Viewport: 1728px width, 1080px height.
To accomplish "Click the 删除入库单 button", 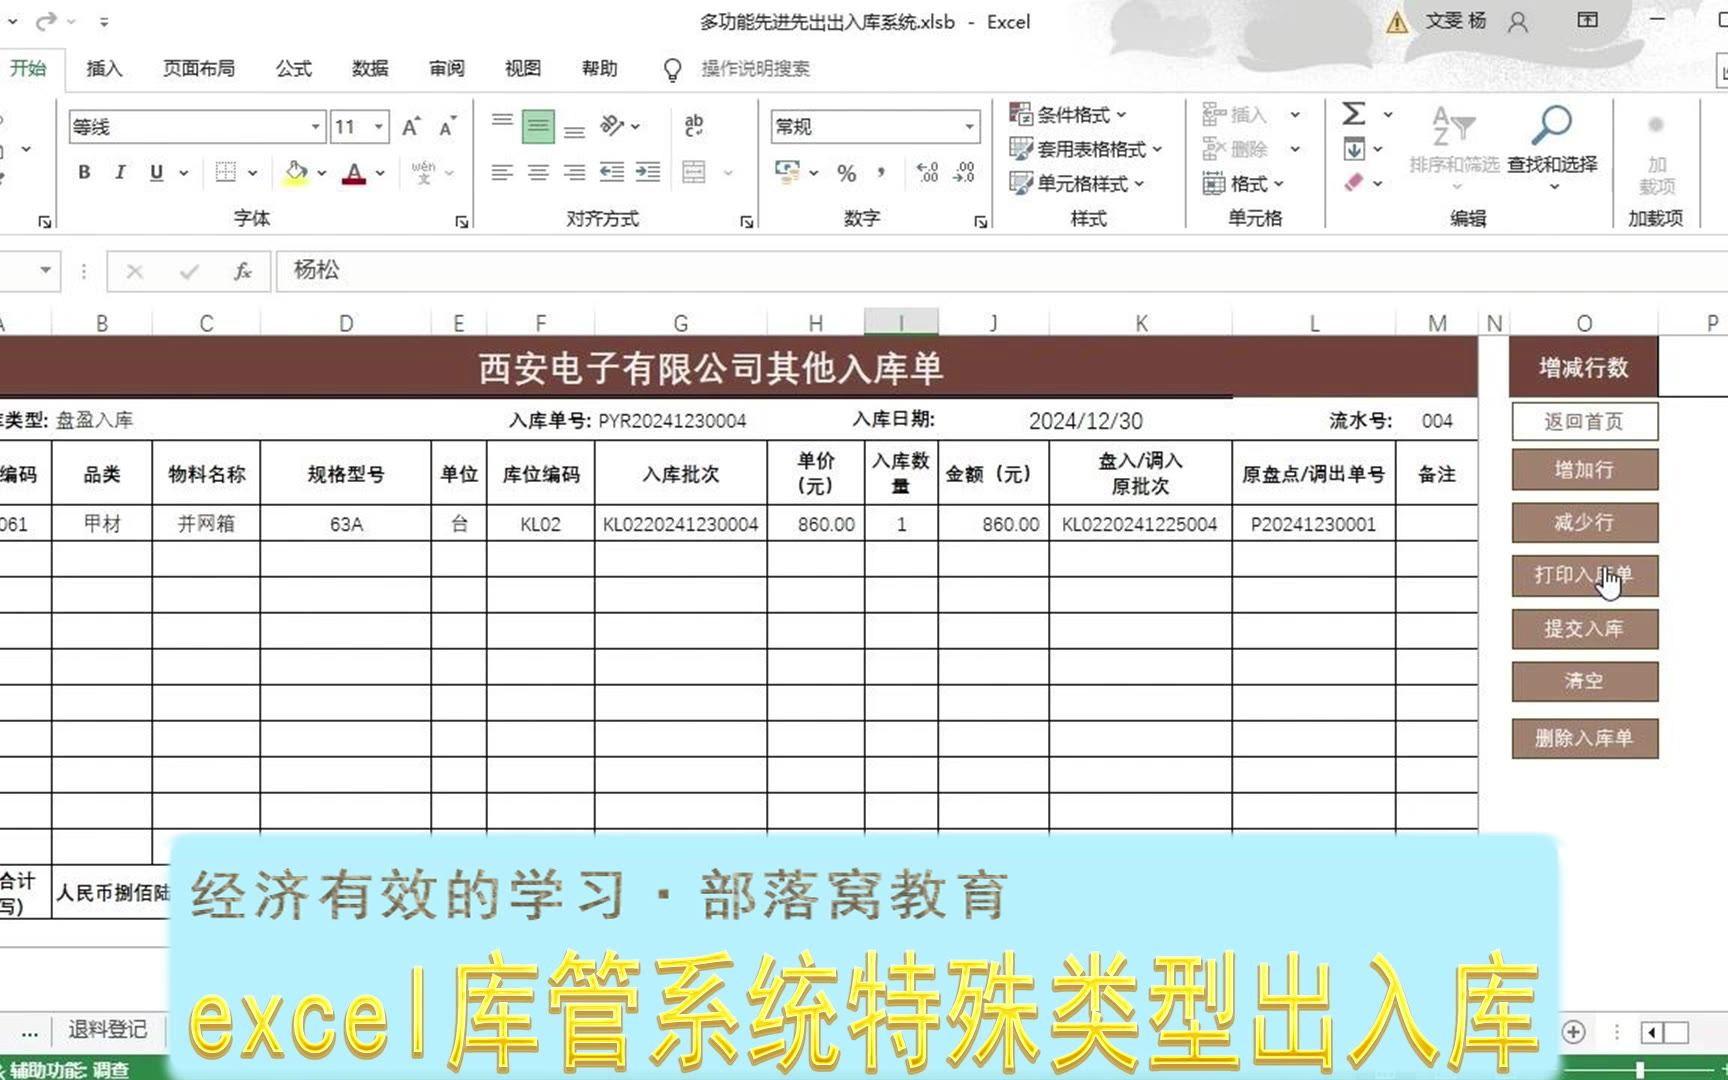I will point(1585,738).
